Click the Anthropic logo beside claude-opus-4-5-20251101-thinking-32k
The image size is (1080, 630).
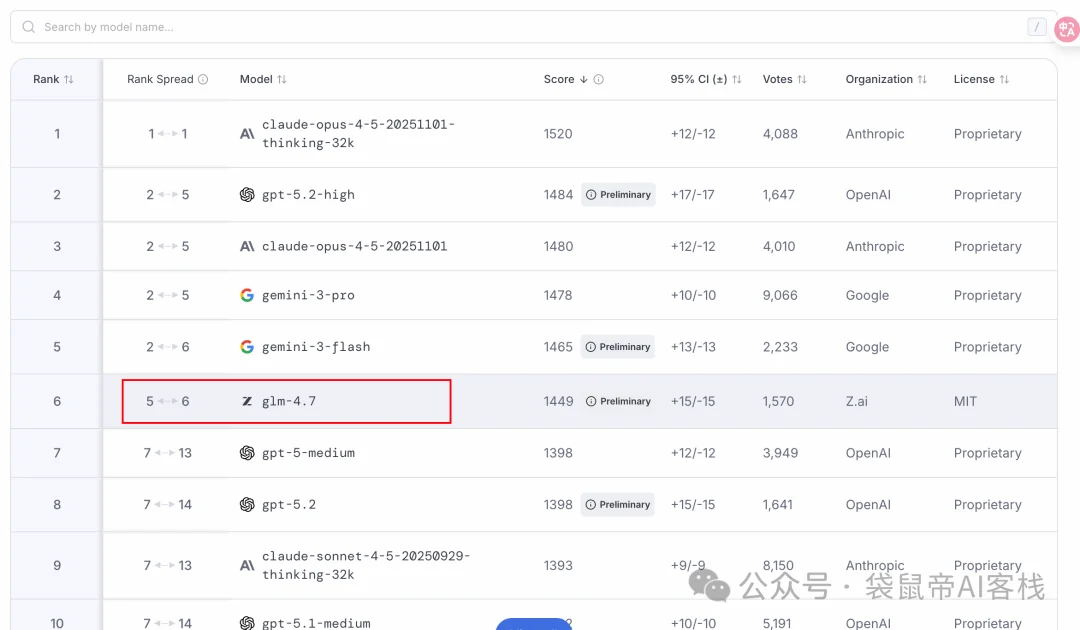tap(247, 134)
